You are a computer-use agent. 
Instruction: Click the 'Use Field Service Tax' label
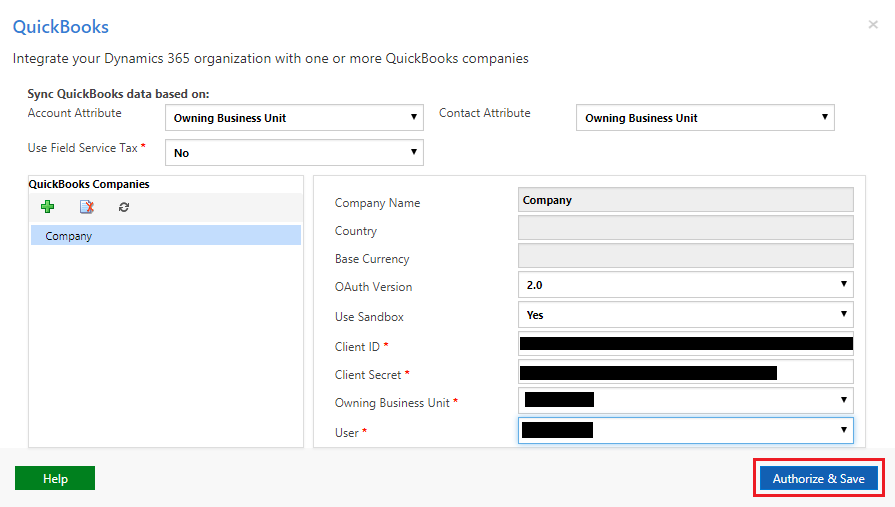click(83, 148)
